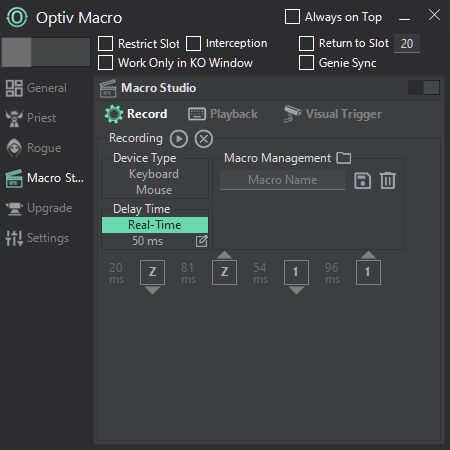Cancel recording with the X circle button
Image resolution: width=450 pixels, height=450 pixels.
click(204, 139)
